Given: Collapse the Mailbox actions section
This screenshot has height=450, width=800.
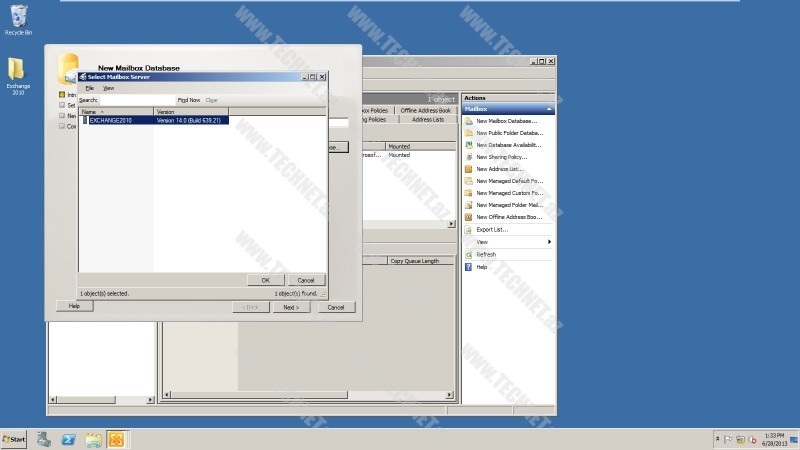Looking at the screenshot, I should [549, 109].
